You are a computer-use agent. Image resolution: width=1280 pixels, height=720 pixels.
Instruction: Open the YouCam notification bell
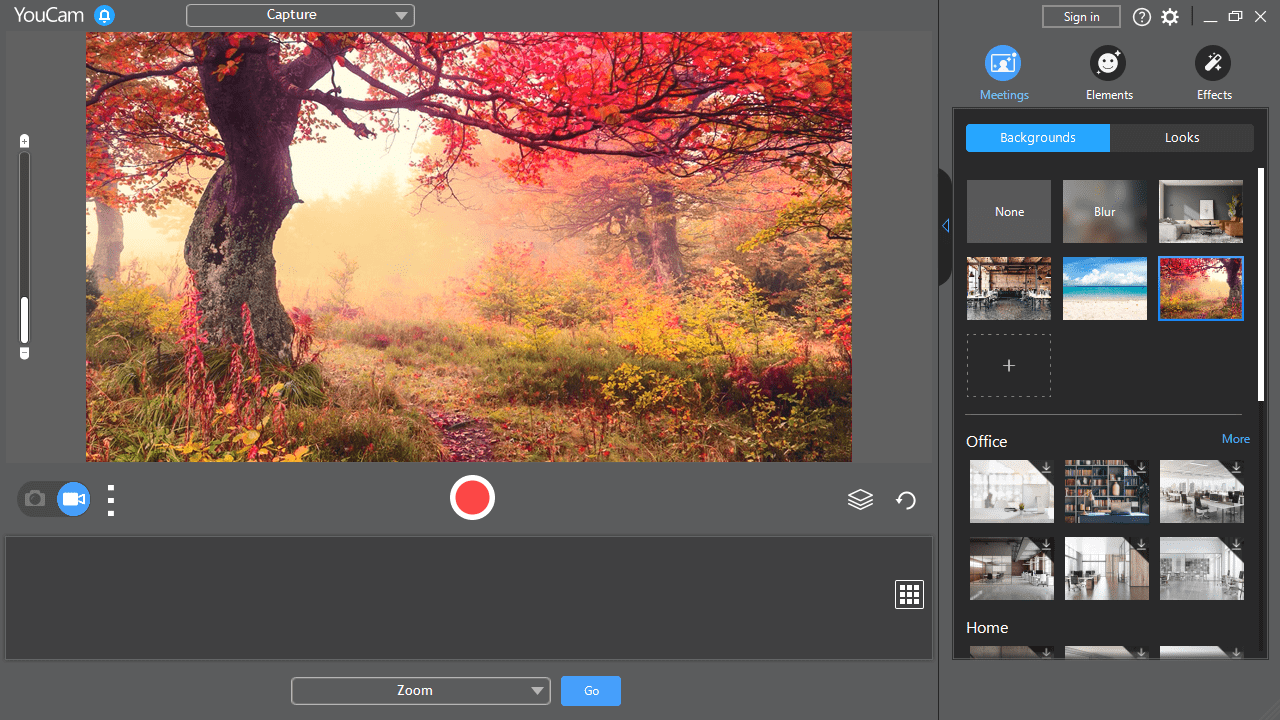(x=104, y=16)
